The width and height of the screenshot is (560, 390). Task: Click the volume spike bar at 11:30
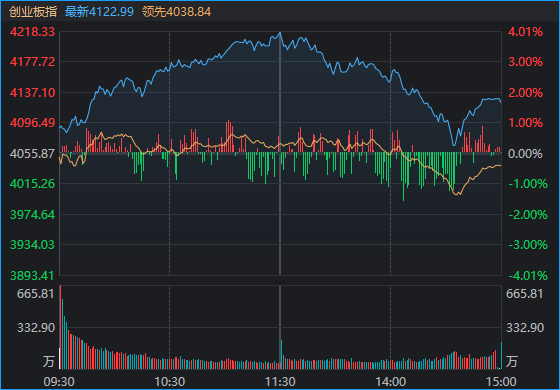pos(281,354)
